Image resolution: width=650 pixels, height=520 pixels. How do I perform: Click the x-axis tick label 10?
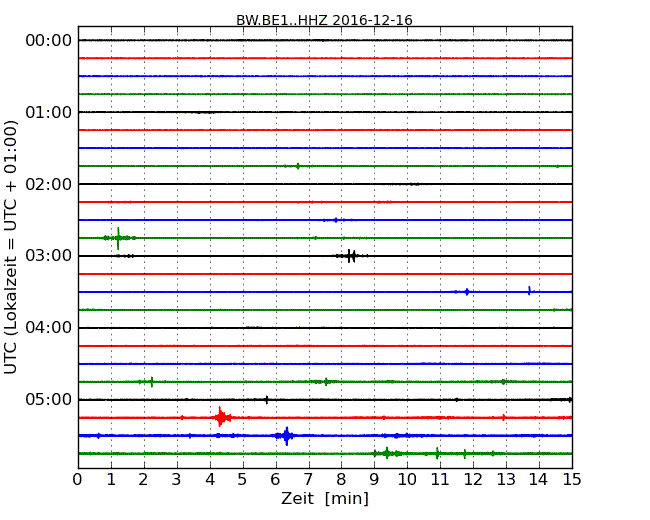pyautogui.click(x=407, y=480)
